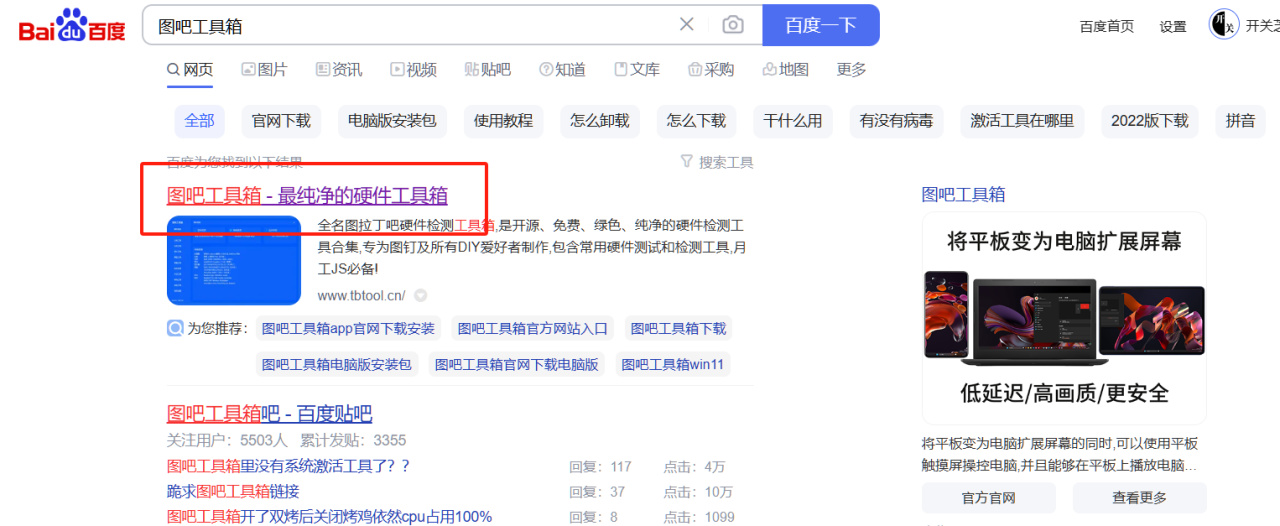The width and height of the screenshot is (1280, 526).
Task: Open suggestion 图吧工具箱下载
Action: 678,328
